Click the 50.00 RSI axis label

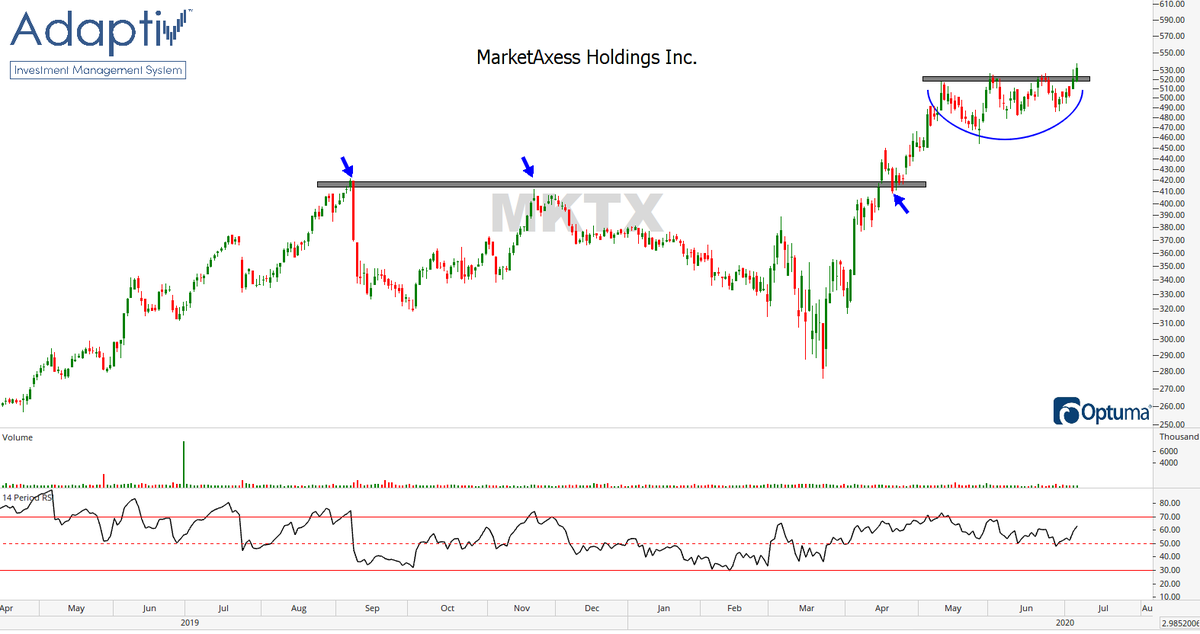[x=1168, y=544]
